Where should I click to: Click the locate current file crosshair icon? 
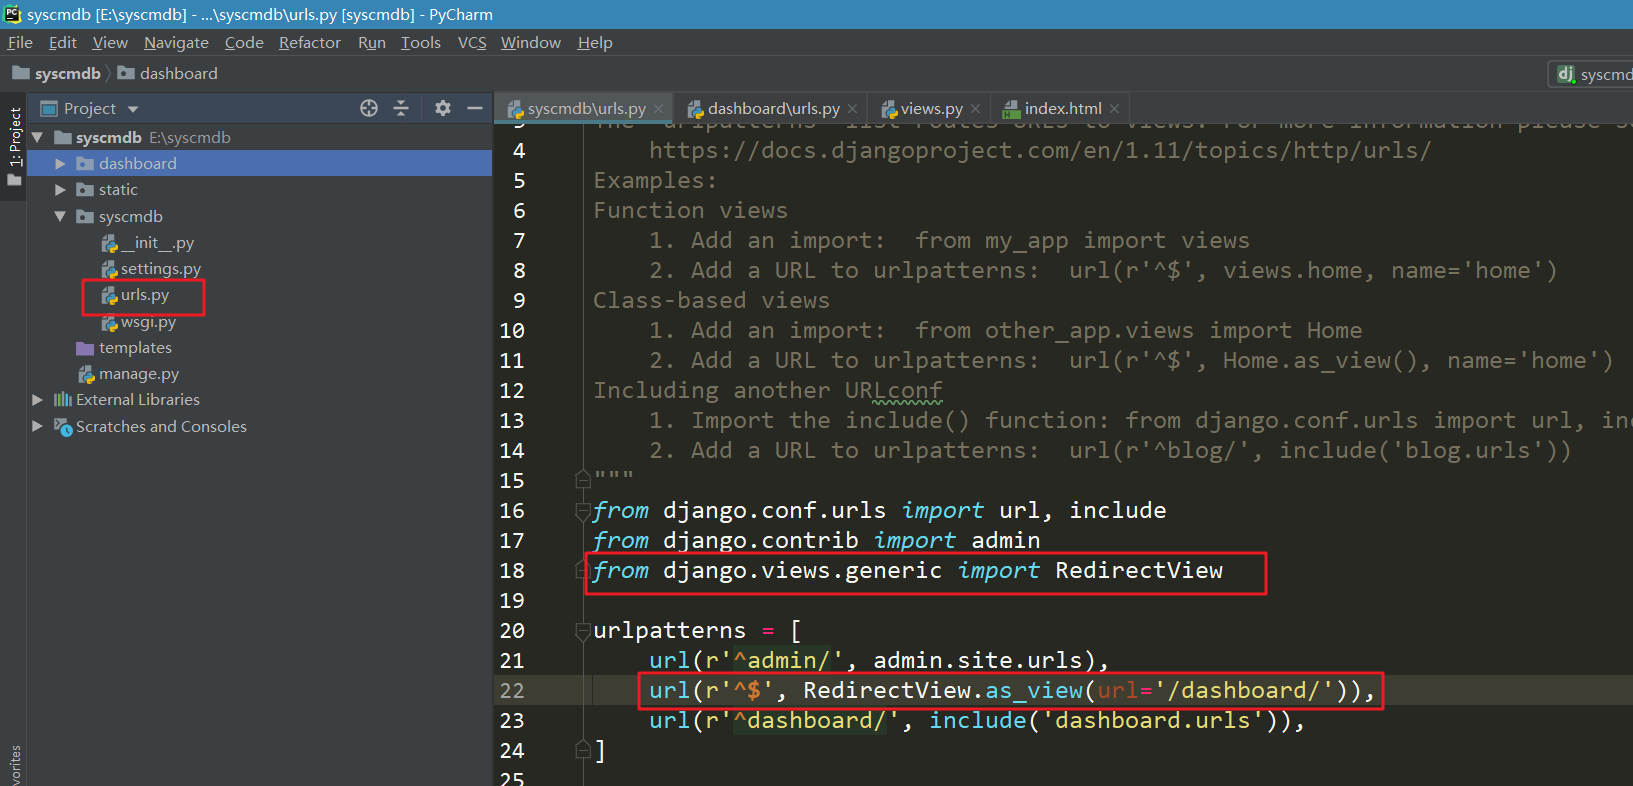click(369, 108)
